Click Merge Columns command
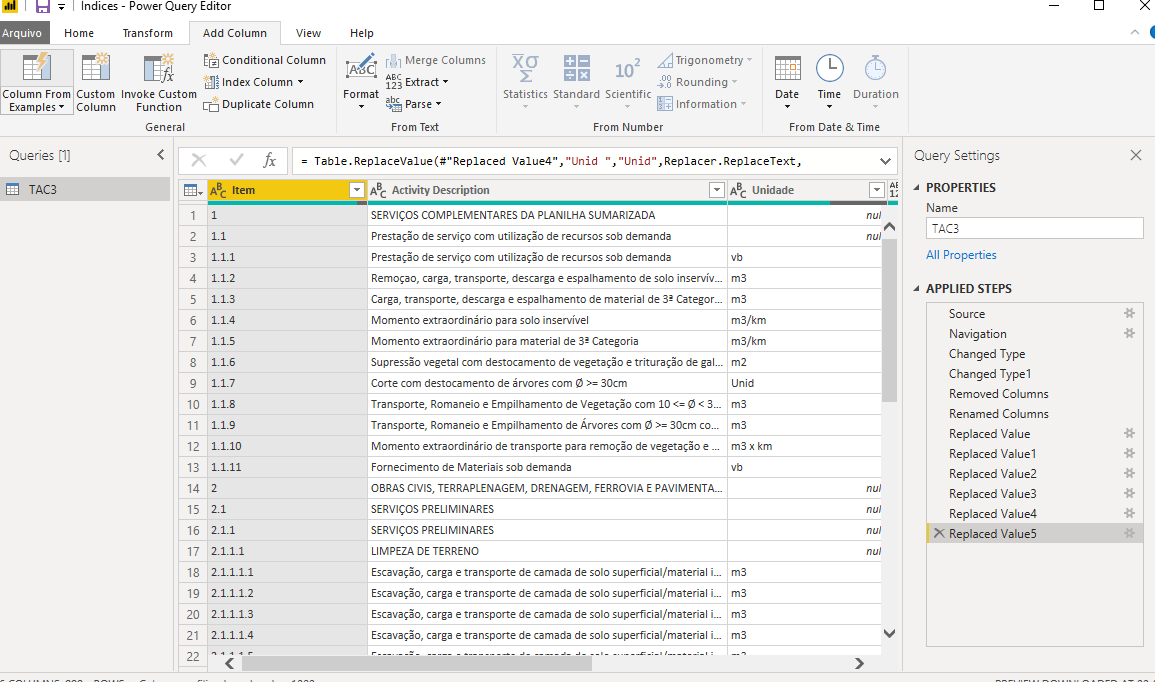The image size is (1155, 682). [435, 60]
